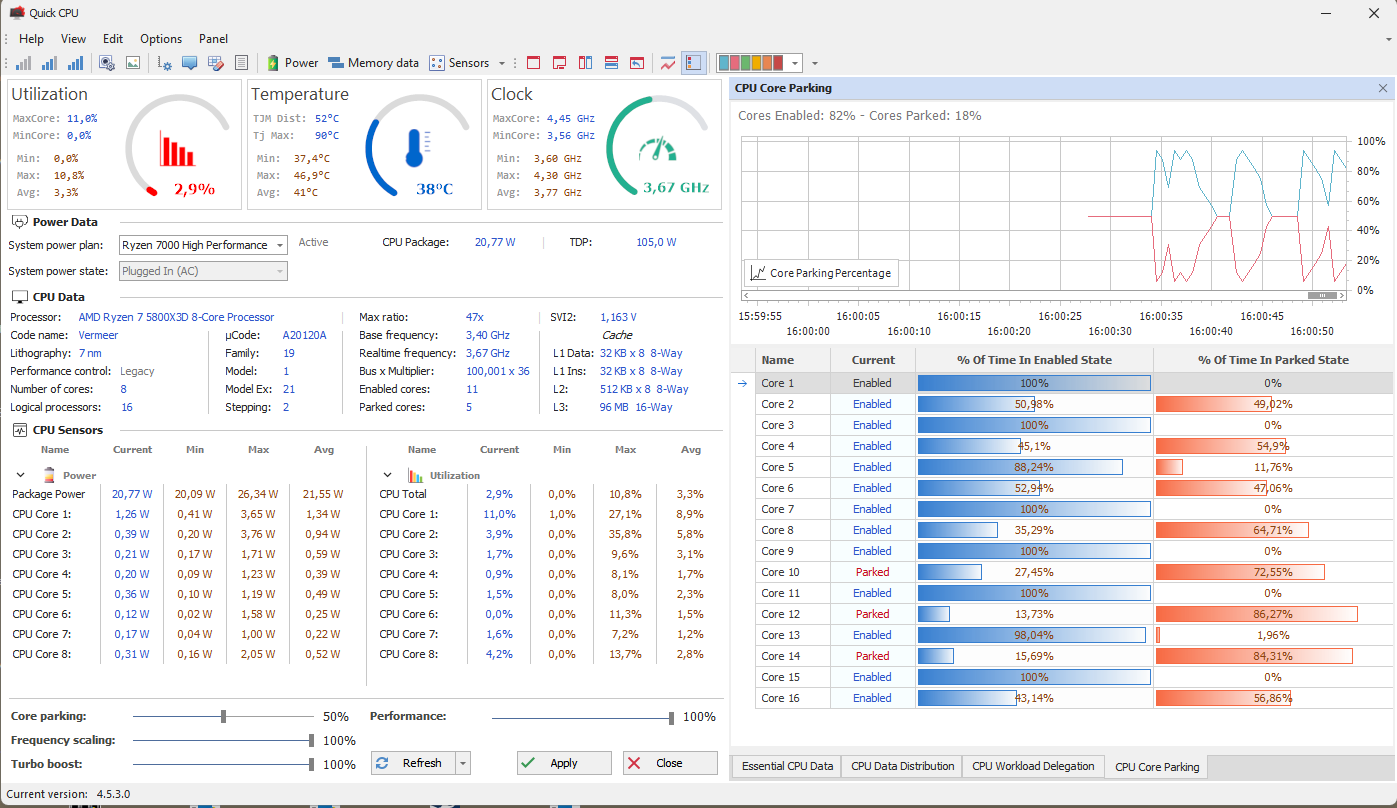Click the Sensors toolbar button
Viewport: 1397px width, 808px height.
460,63
